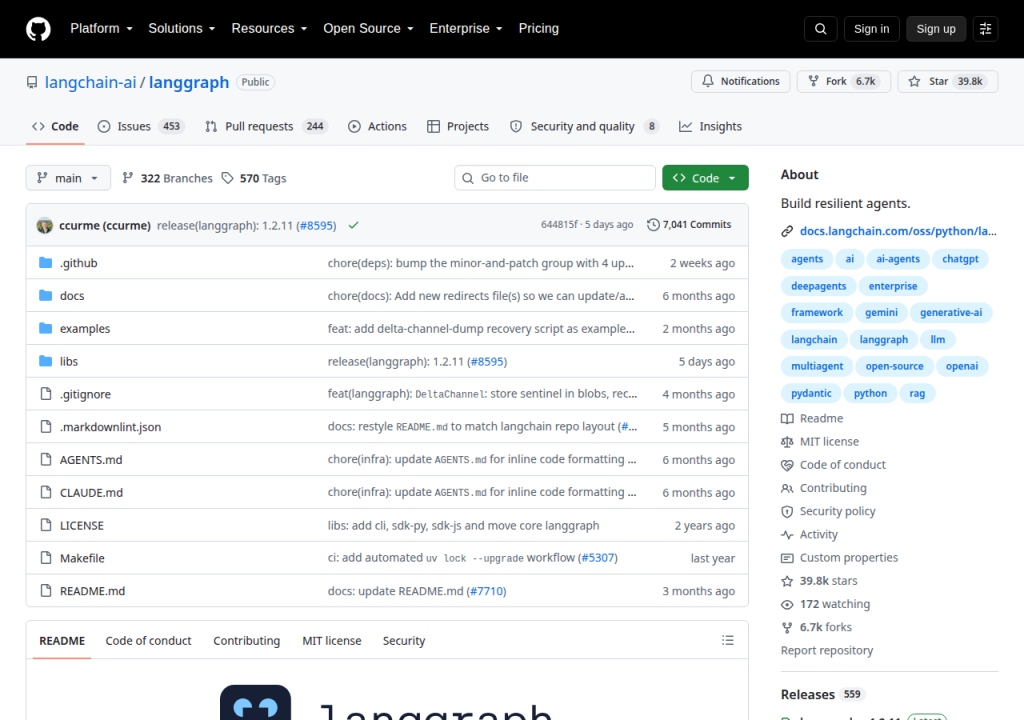Open the README outline list icon

click(728, 640)
